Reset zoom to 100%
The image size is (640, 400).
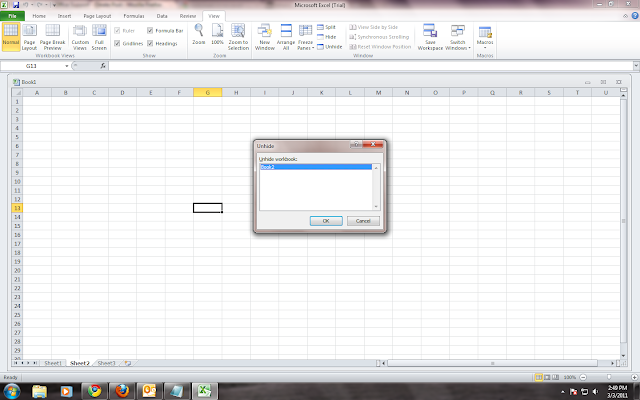pos(217,34)
